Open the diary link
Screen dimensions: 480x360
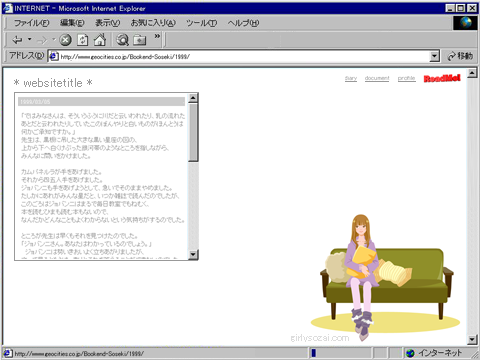pos(351,78)
